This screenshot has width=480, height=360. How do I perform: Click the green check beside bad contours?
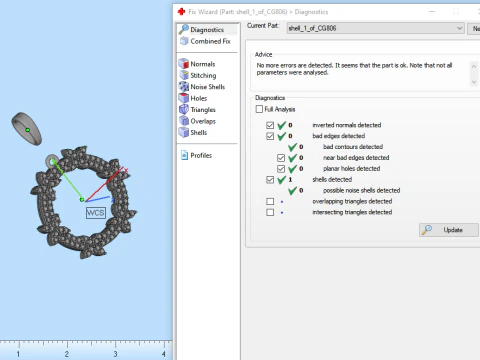[292, 147]
